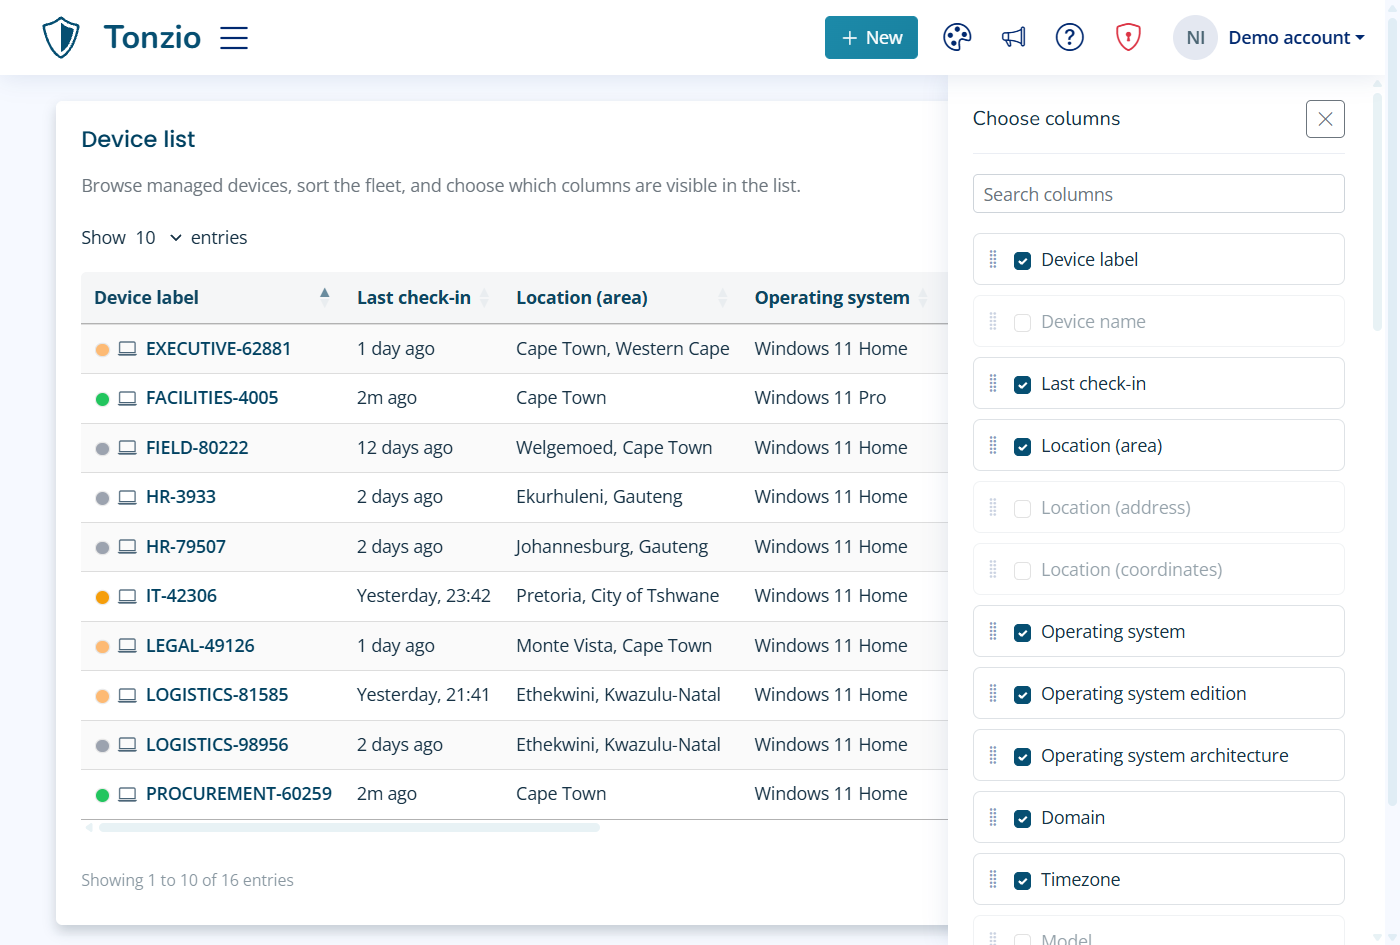Click green status dot for FACILITIES-4005
The image size is (1400, 945).
pyautogui.click(x=102, y=399)
